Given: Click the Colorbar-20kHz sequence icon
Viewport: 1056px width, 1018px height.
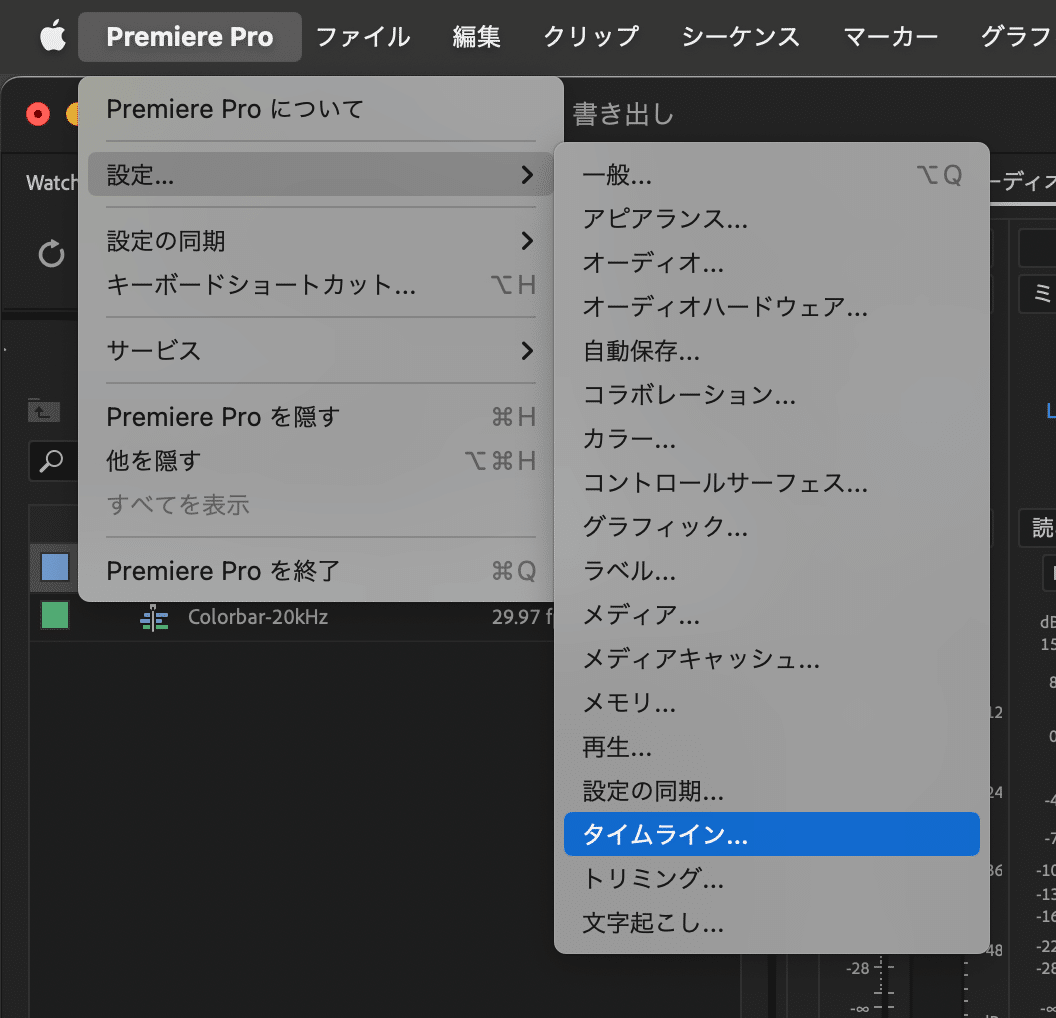Looking at the screenshot, I should [x=154, y=617].
